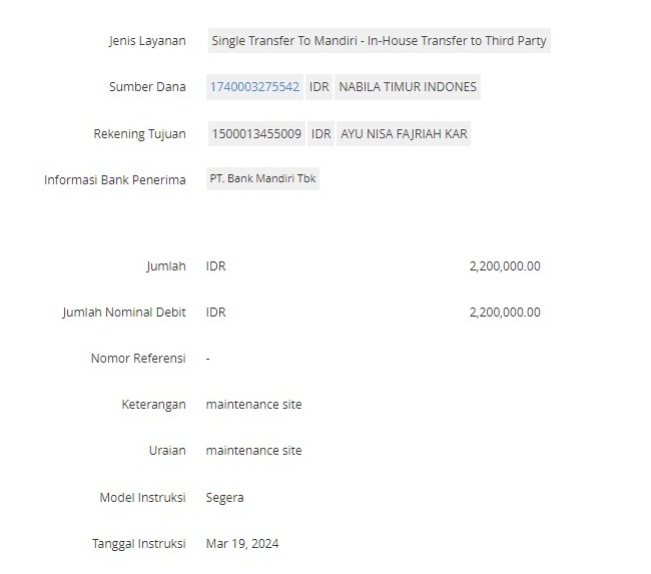Viewport: 651px width, 574px height.
Task: Click the Sumber Dana IDR currency box
Action: point(319,87)
